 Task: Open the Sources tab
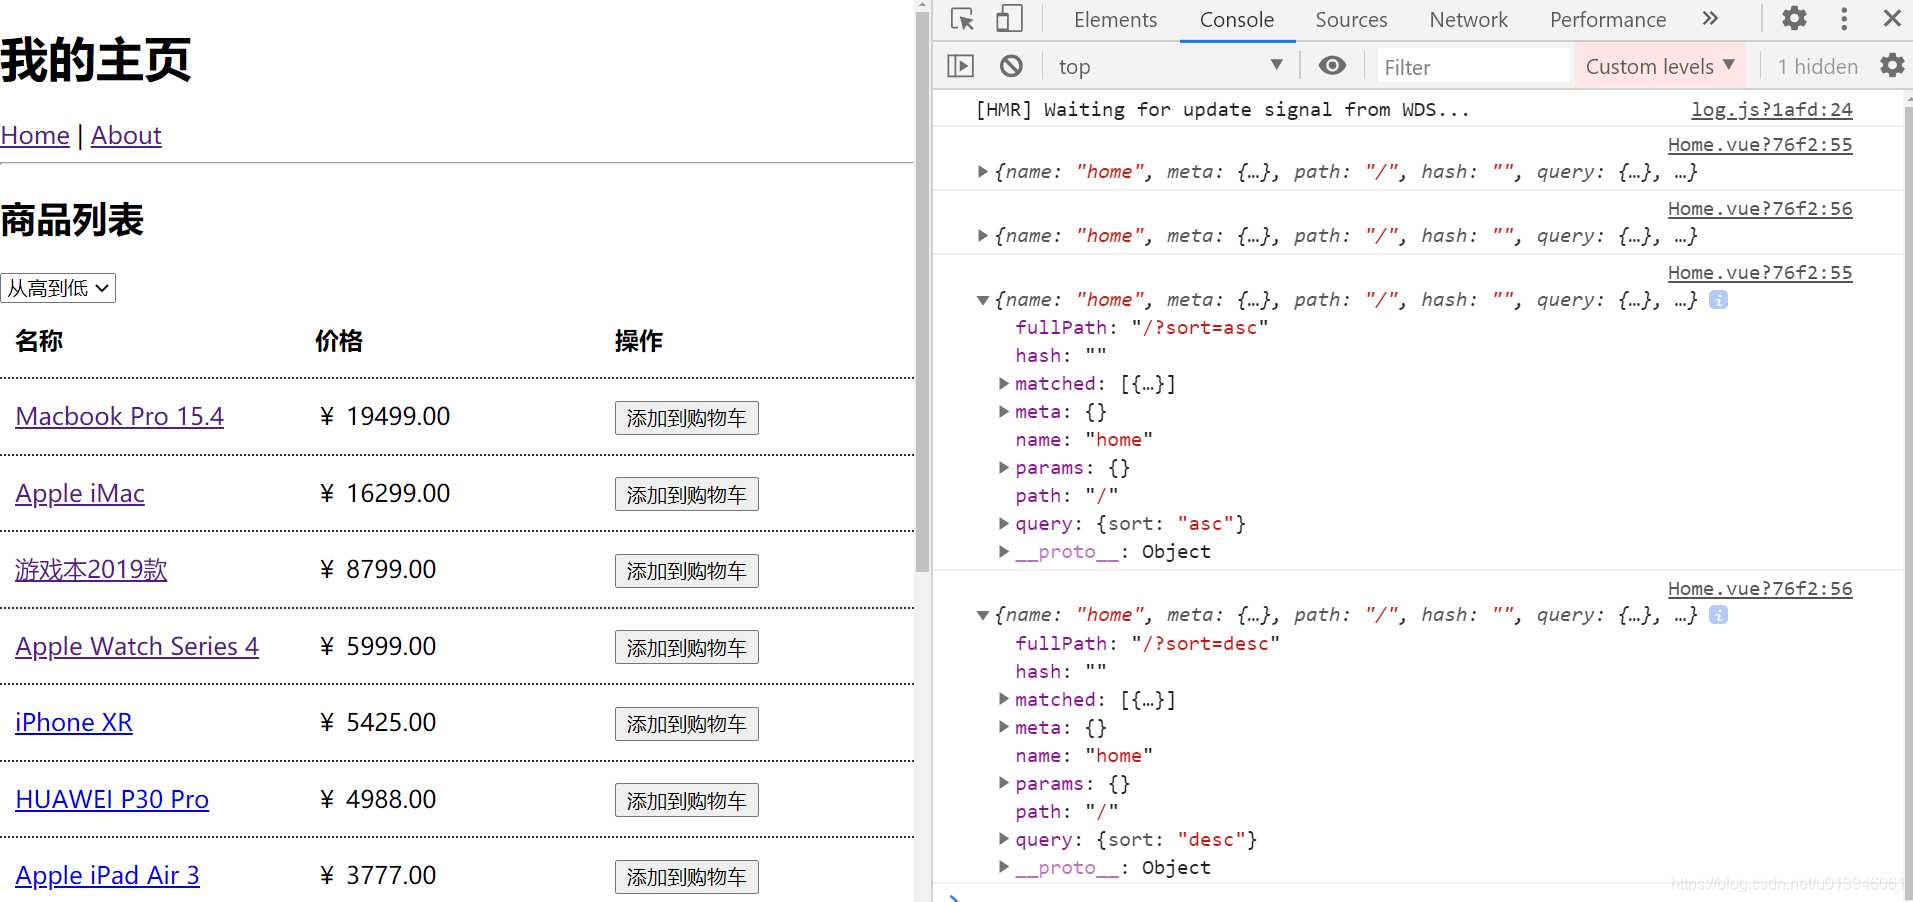[x=1351, y=20]
